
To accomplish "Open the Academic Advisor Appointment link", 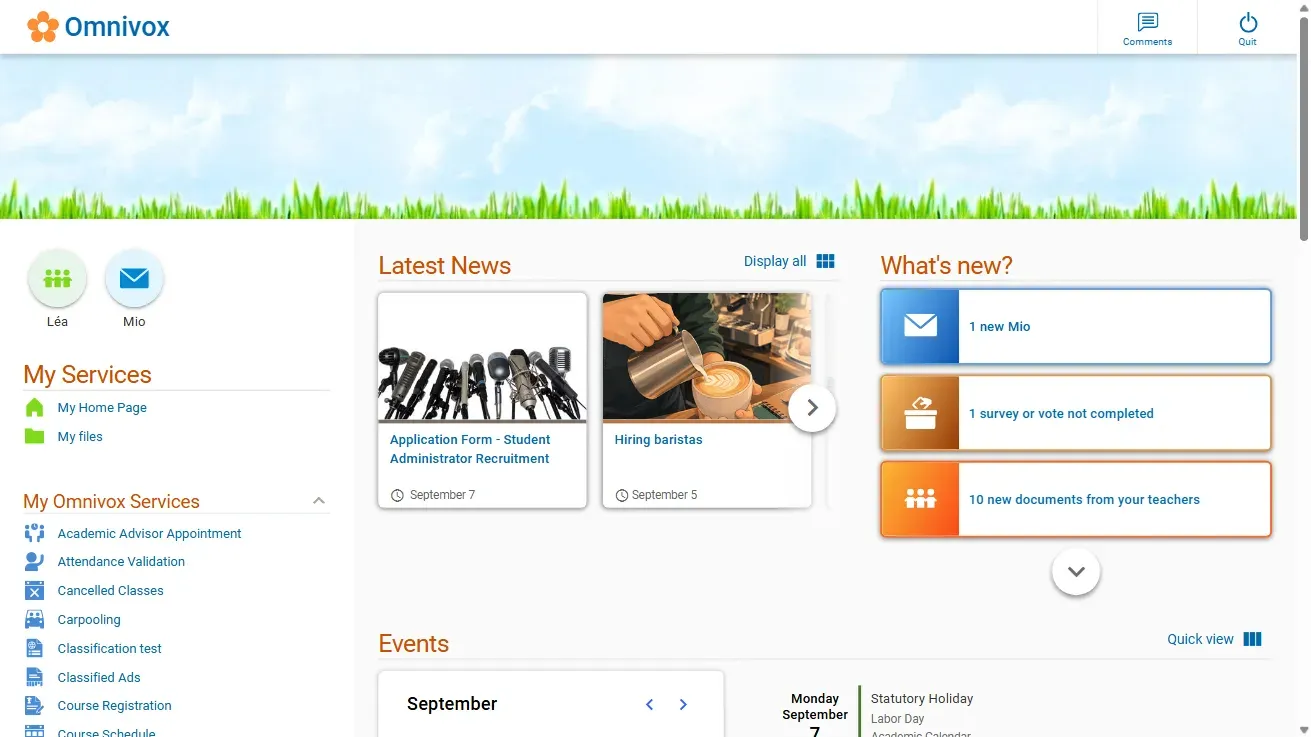I will [x=149, y=533].
